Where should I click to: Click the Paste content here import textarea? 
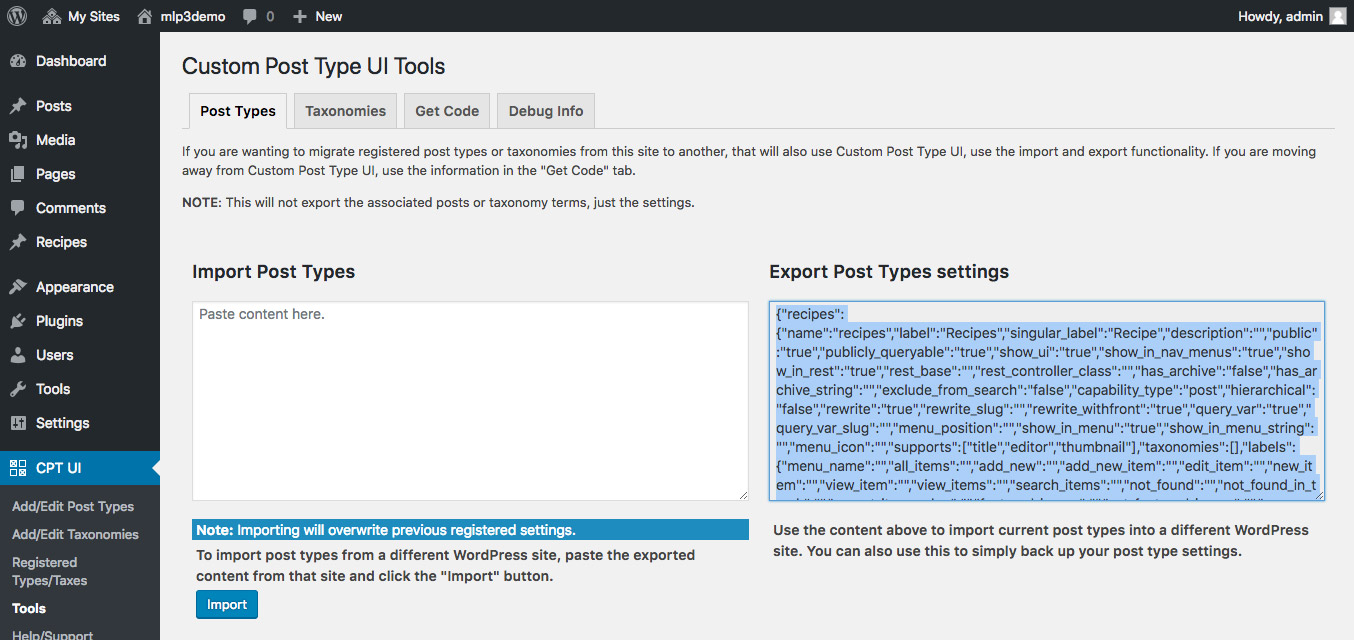pos(470,401)
